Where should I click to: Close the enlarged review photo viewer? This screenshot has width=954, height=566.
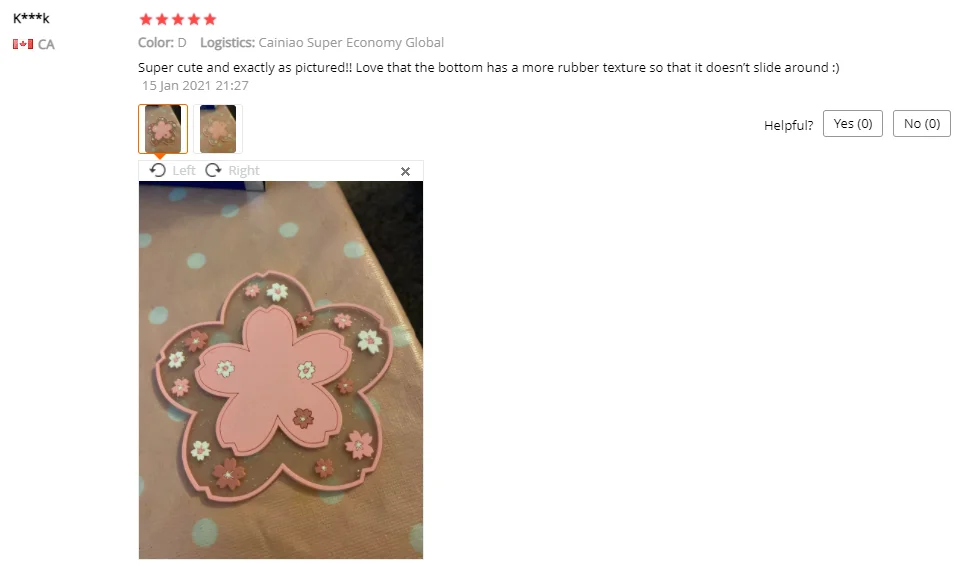coord(405,172)
